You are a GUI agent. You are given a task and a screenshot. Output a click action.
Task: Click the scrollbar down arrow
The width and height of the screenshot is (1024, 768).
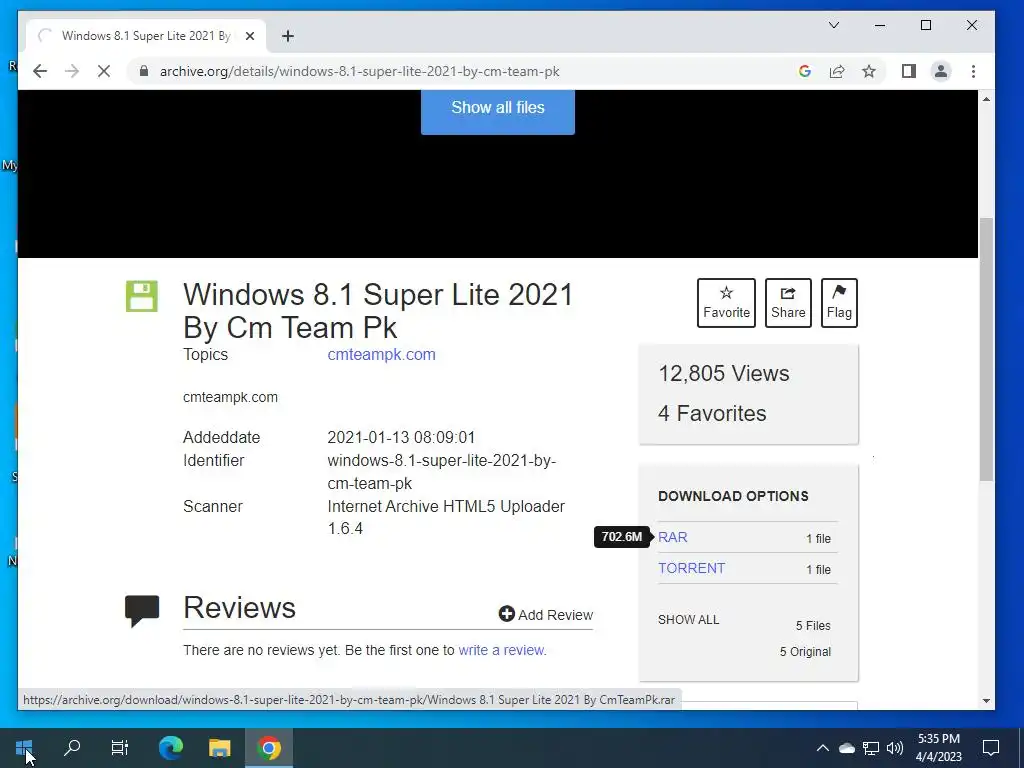[x=986, y=701]
